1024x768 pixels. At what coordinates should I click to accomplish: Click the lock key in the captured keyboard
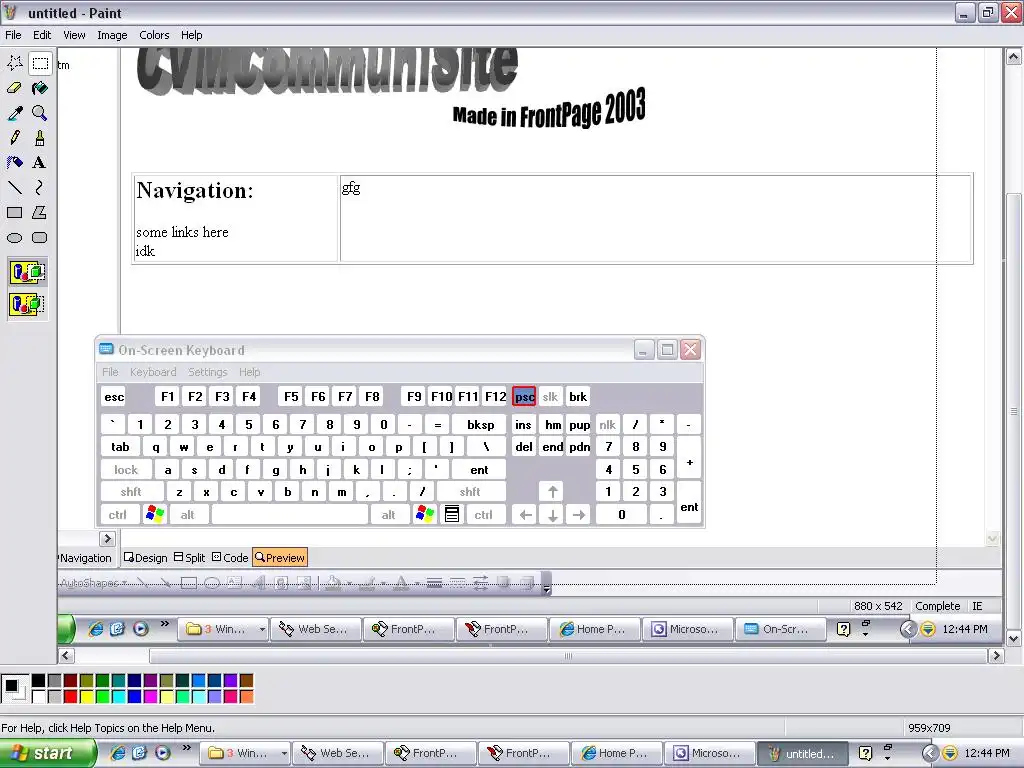(x=126, y=470)
